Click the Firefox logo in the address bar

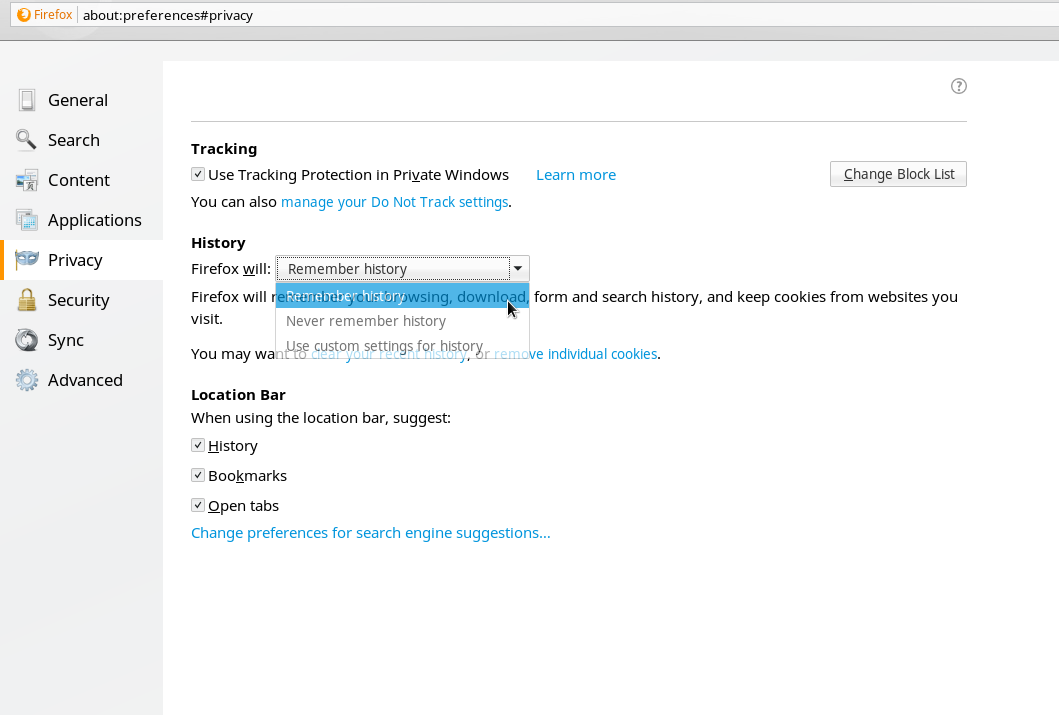point(24,15)
